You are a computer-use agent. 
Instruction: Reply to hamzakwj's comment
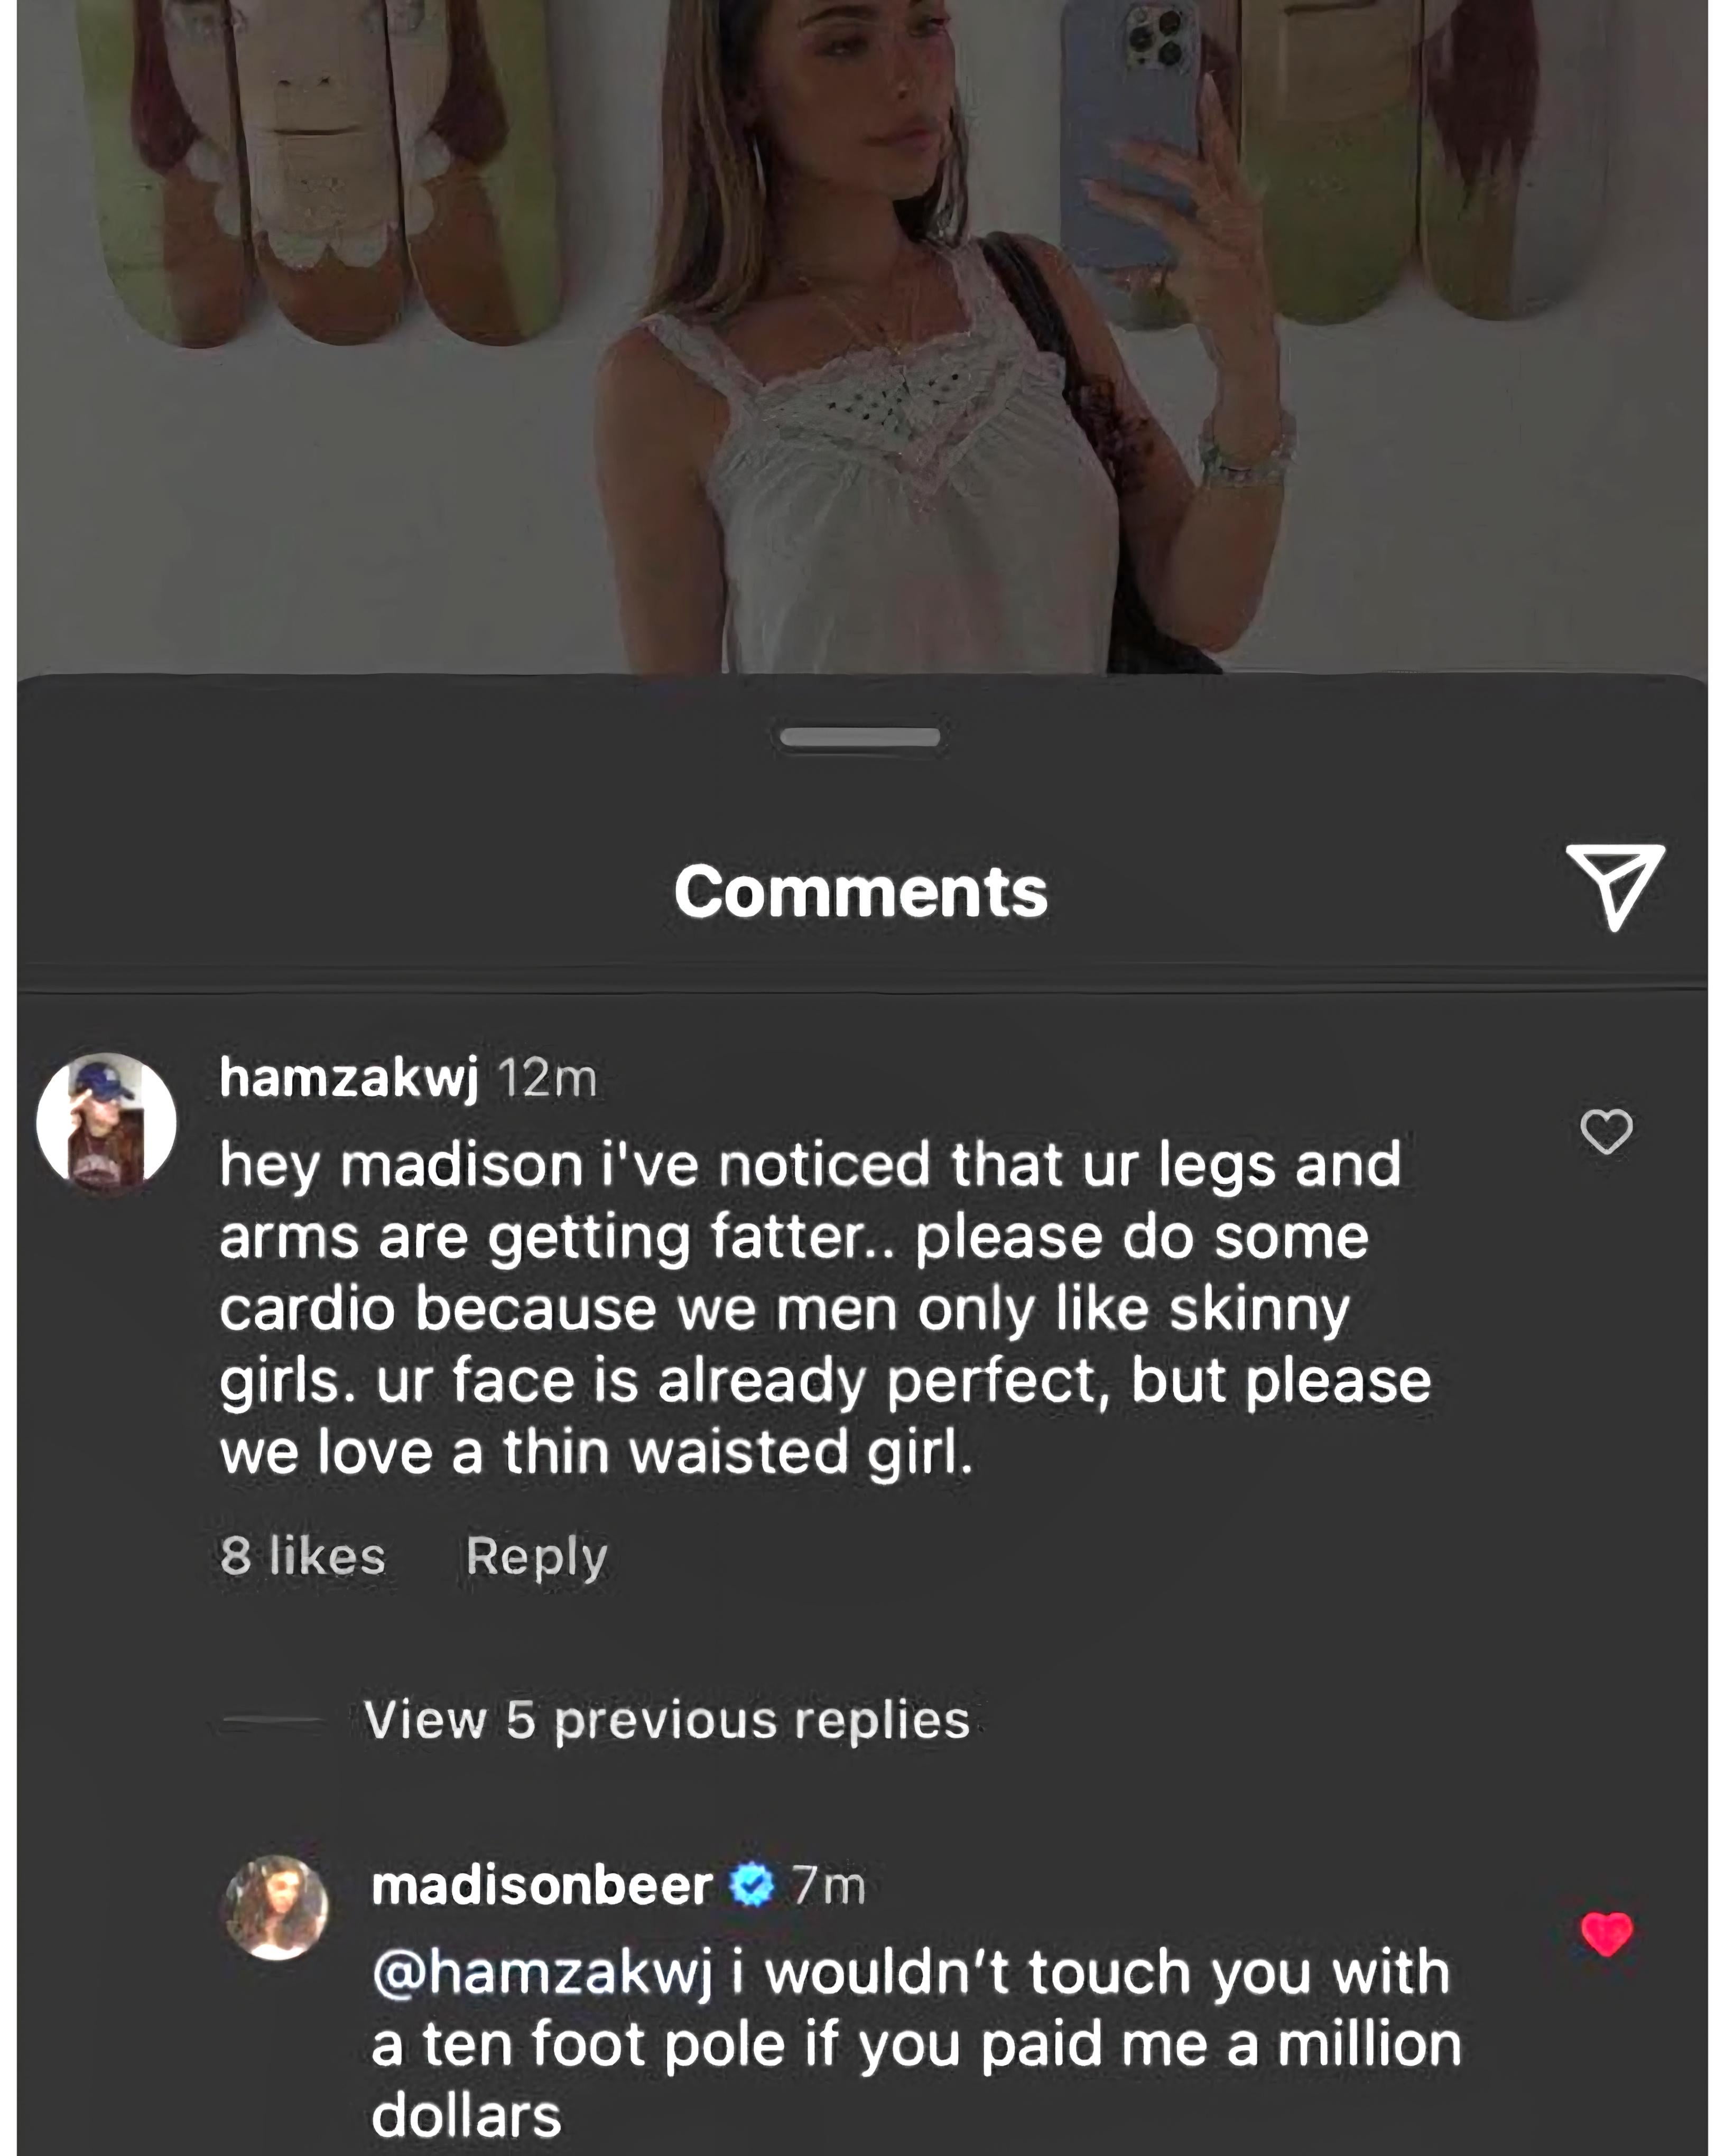[536, 1556]
